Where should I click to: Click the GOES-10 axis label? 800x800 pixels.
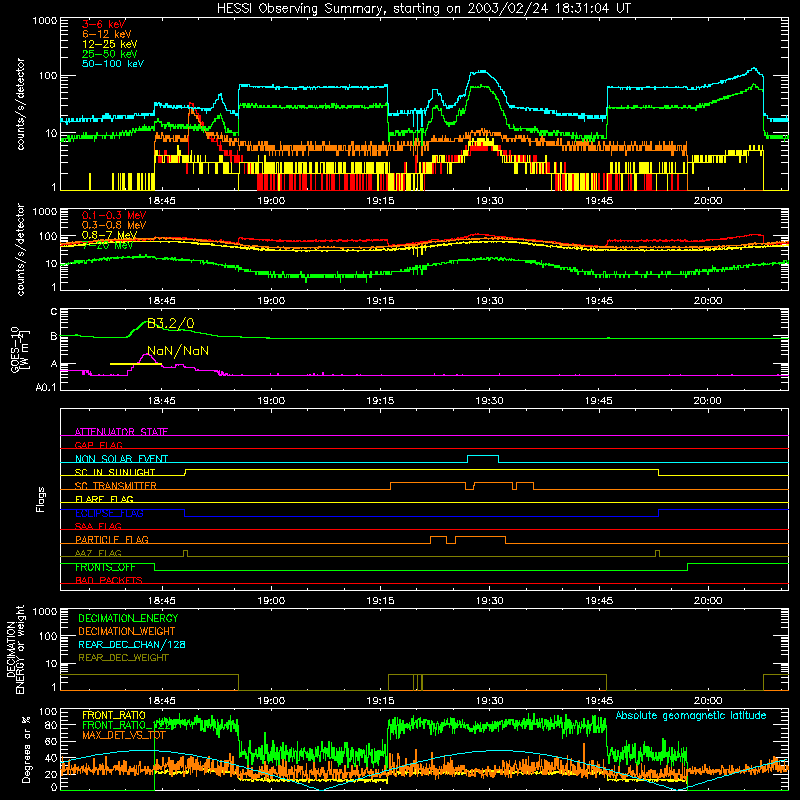click(x=20, y=349)
